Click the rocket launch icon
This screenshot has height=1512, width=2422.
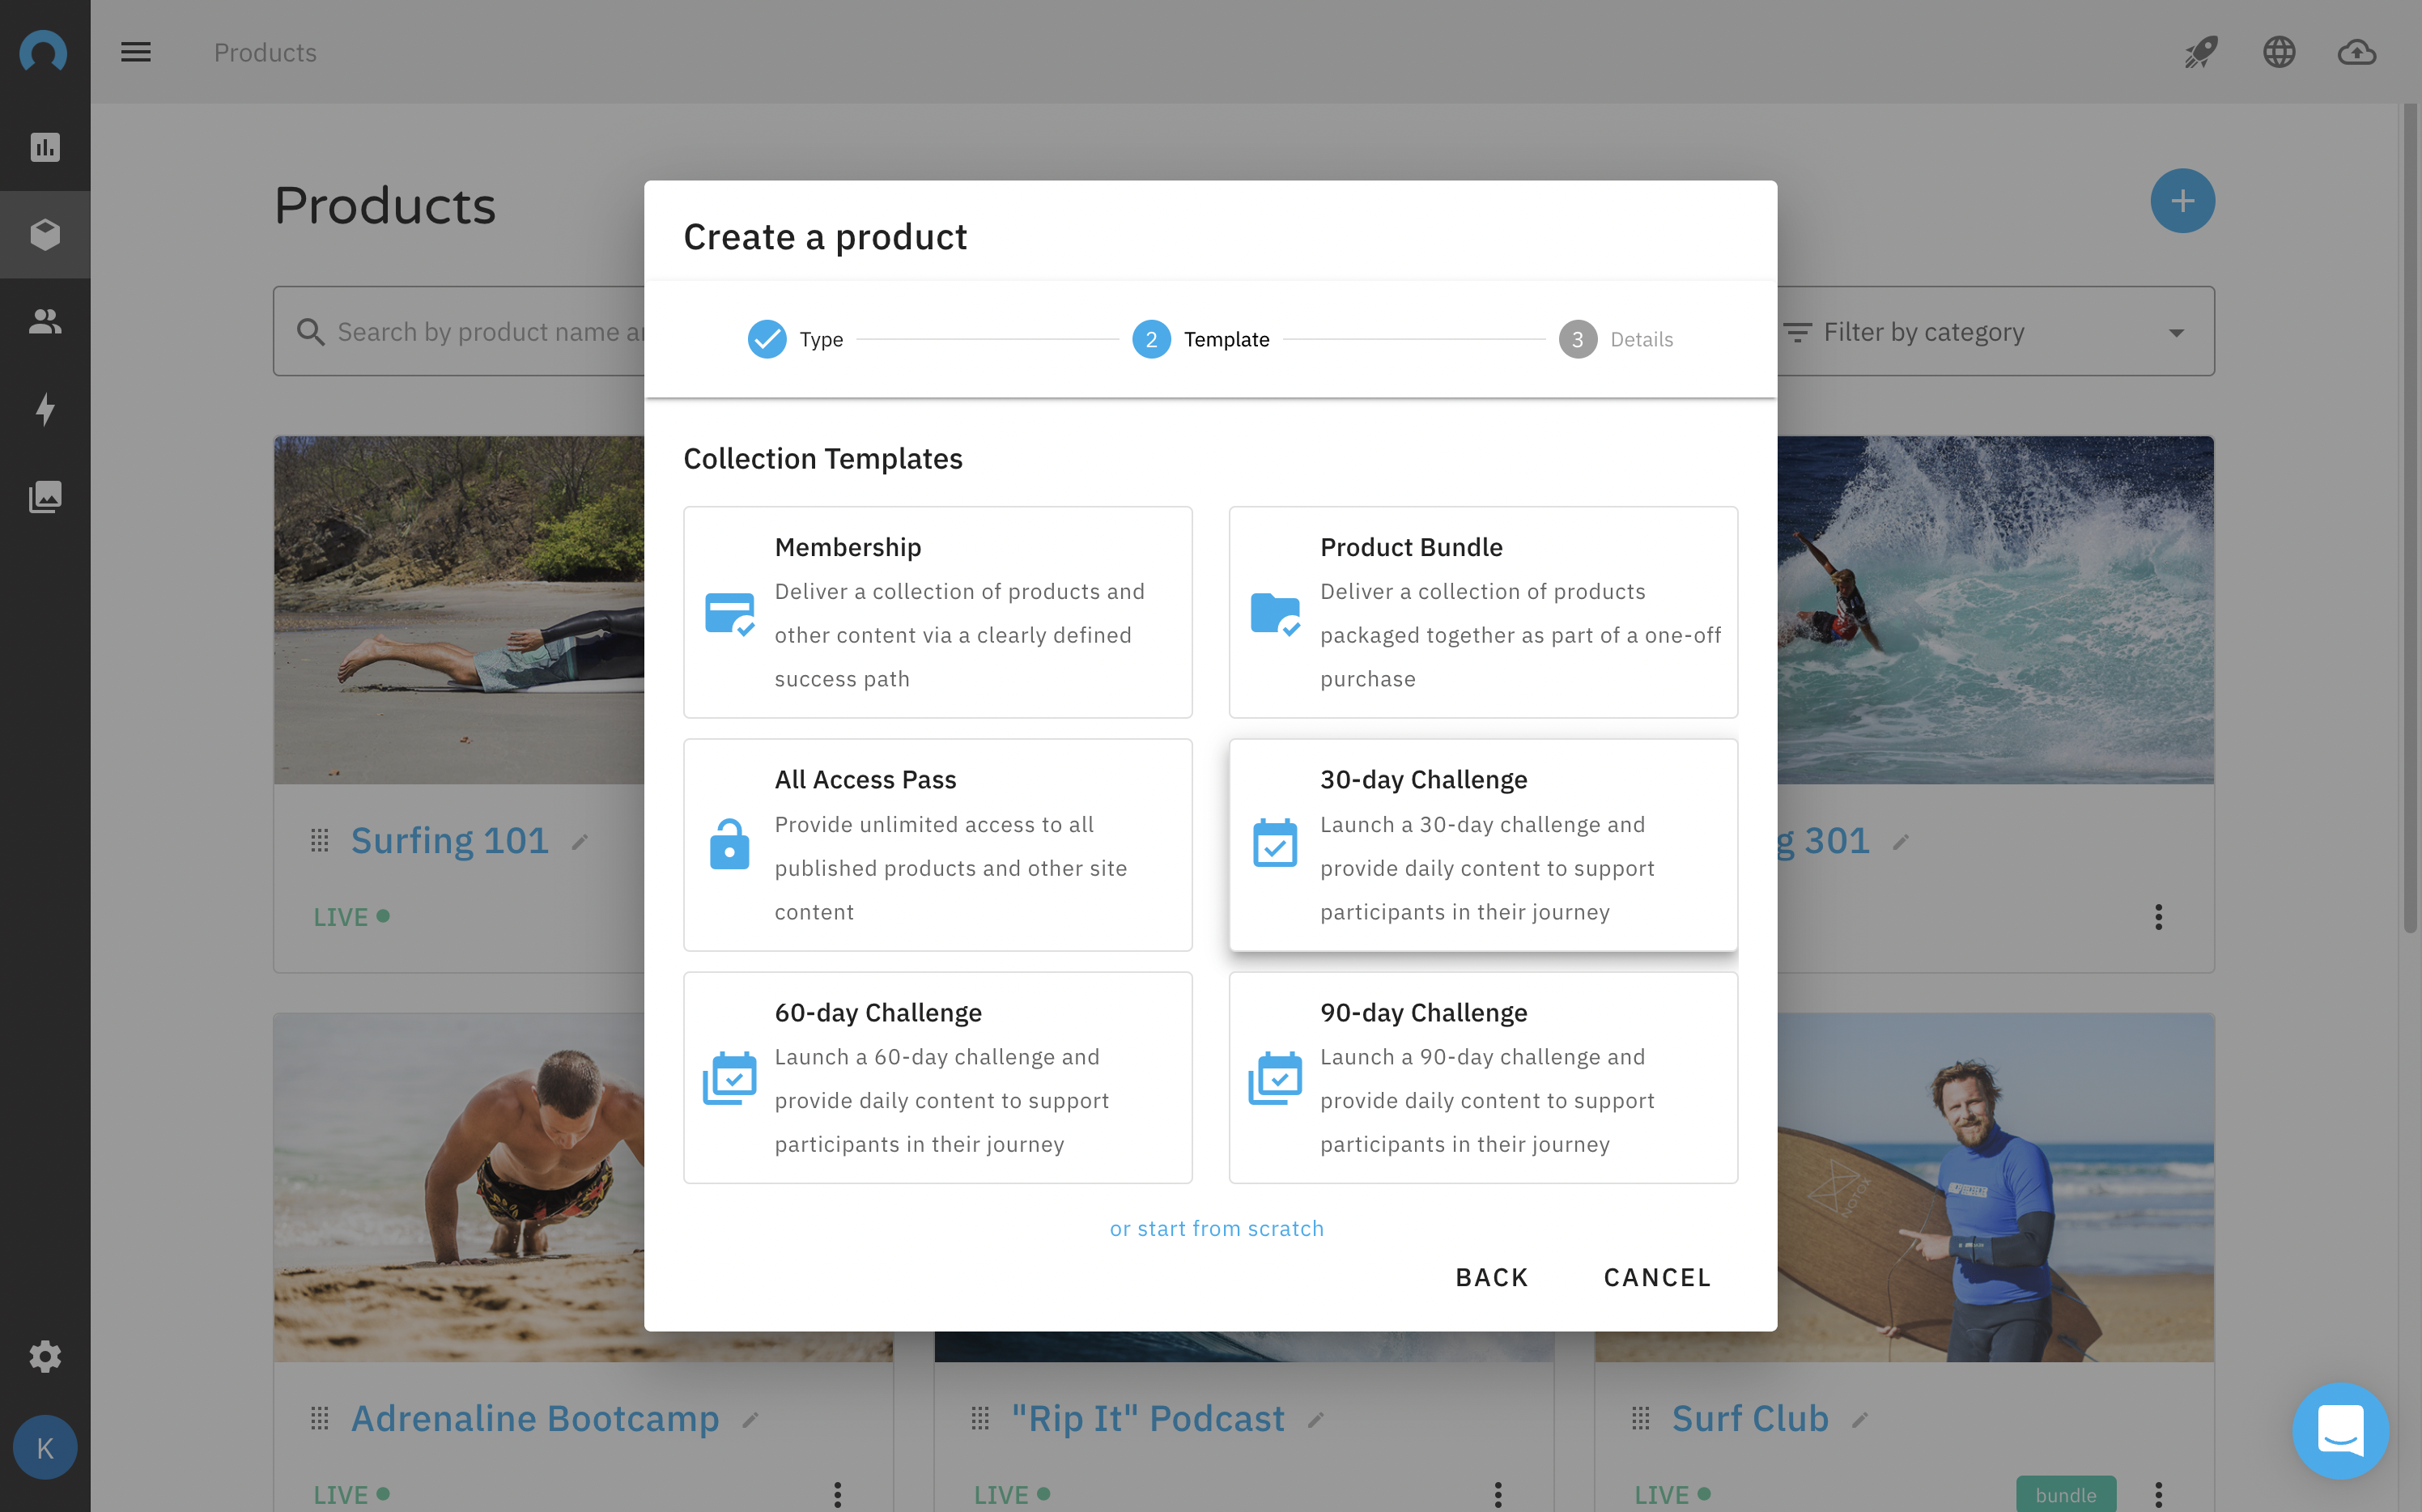point(2200,52)
